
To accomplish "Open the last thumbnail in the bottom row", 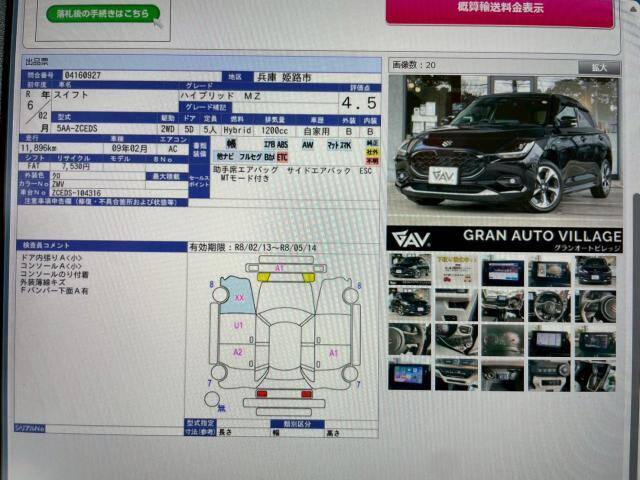I will (x=596, y=375).
